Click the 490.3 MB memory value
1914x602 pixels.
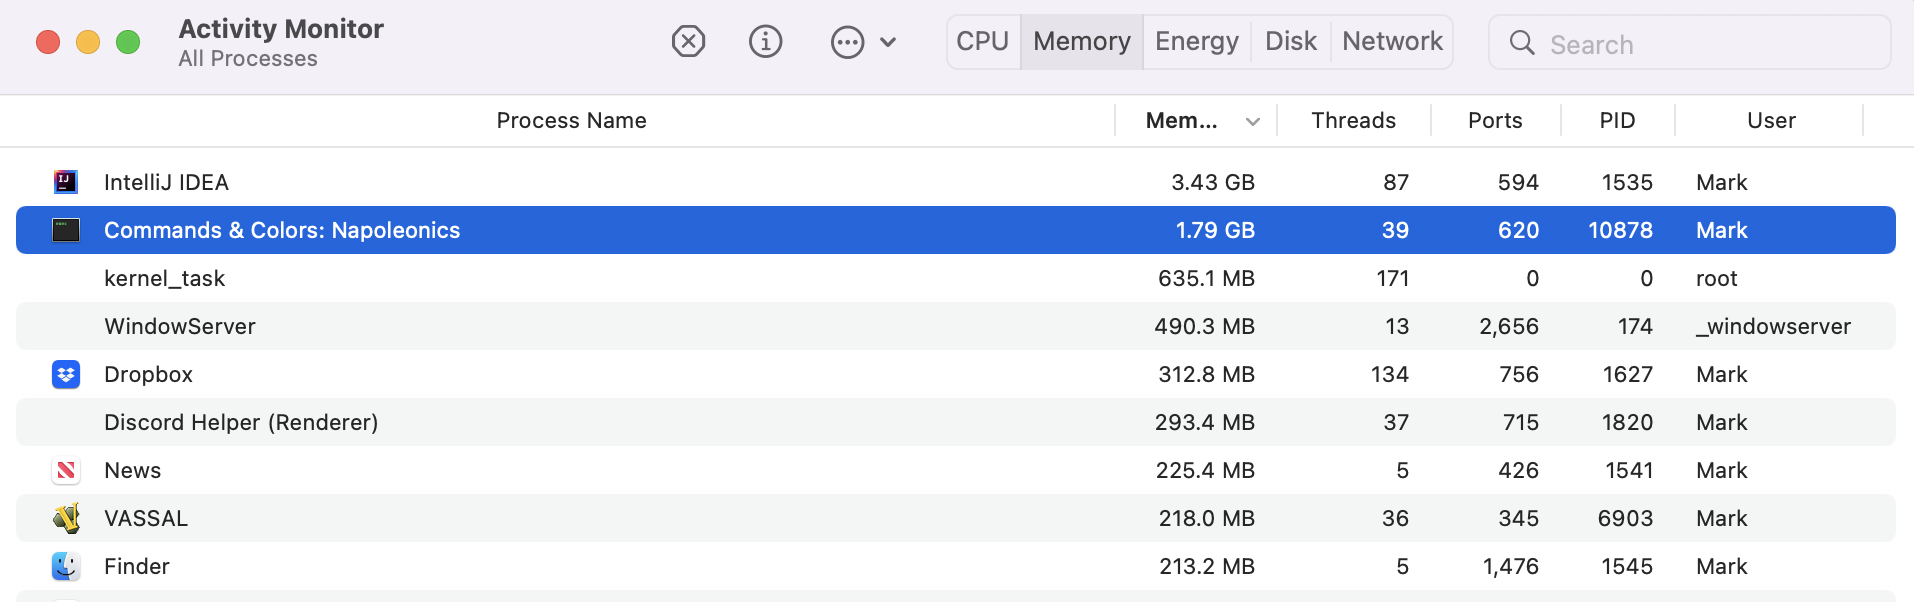pos(1204,326)
